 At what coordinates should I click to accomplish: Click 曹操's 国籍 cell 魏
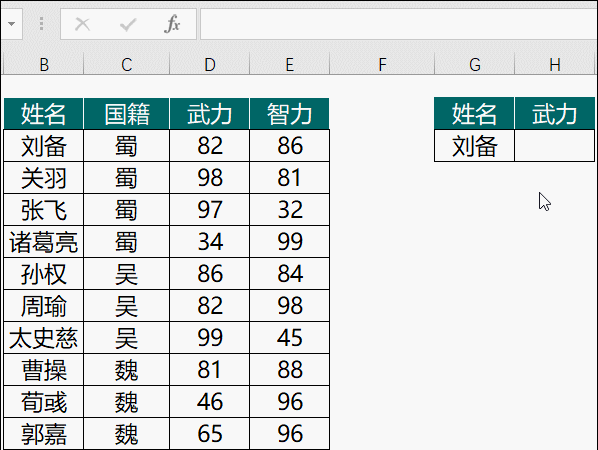126,370
